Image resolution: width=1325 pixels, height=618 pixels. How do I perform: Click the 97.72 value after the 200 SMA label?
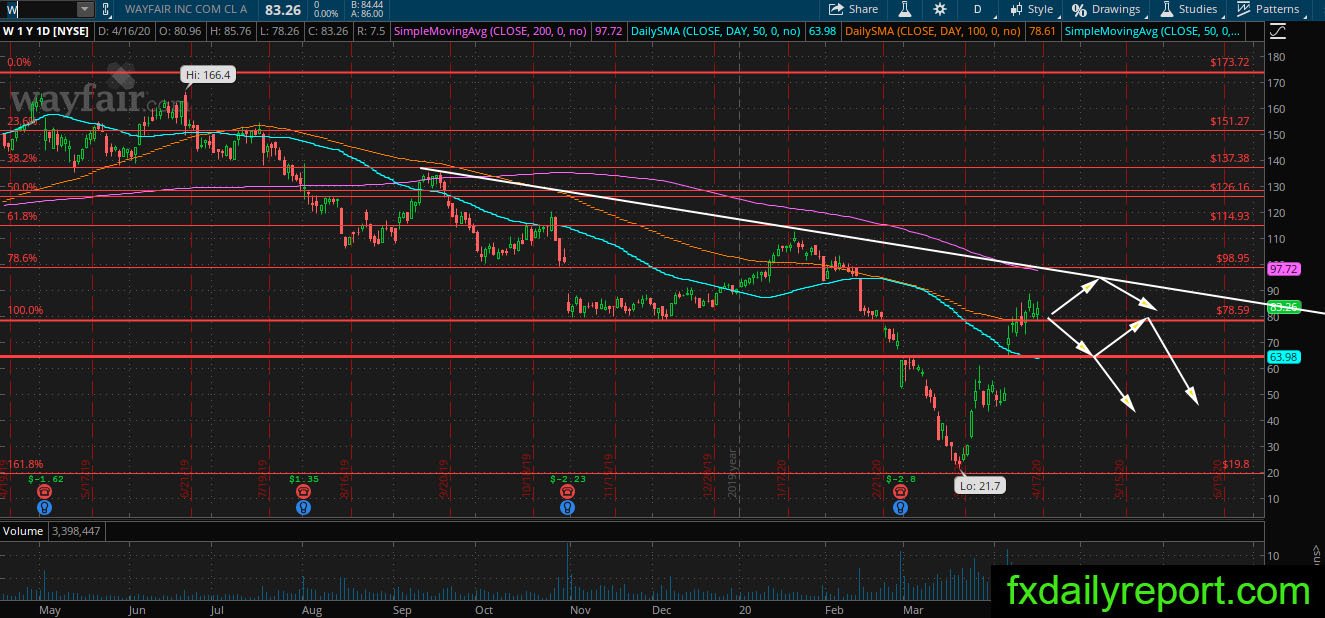pyautogui.click(x=608, y=31)
